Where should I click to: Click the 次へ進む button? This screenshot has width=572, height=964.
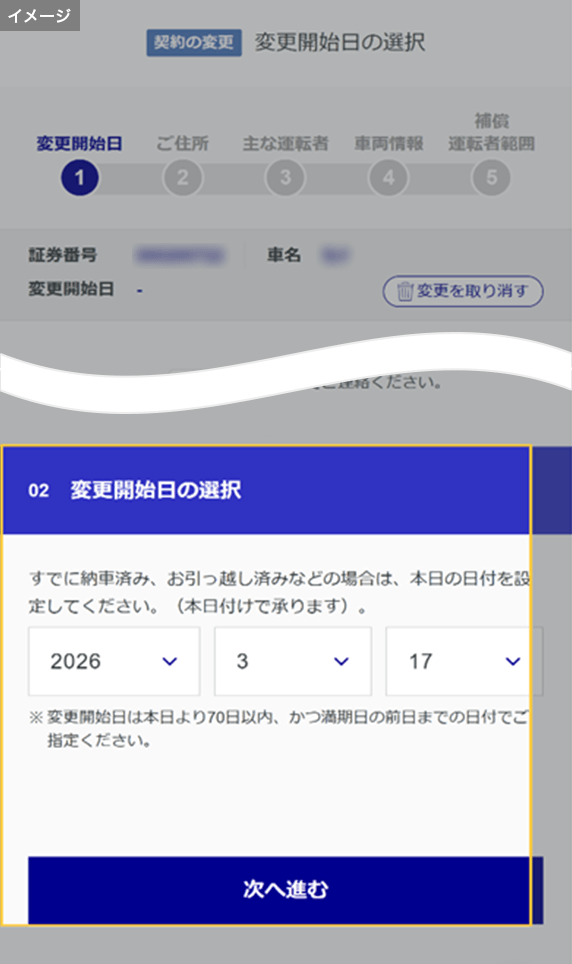point(285,890)
